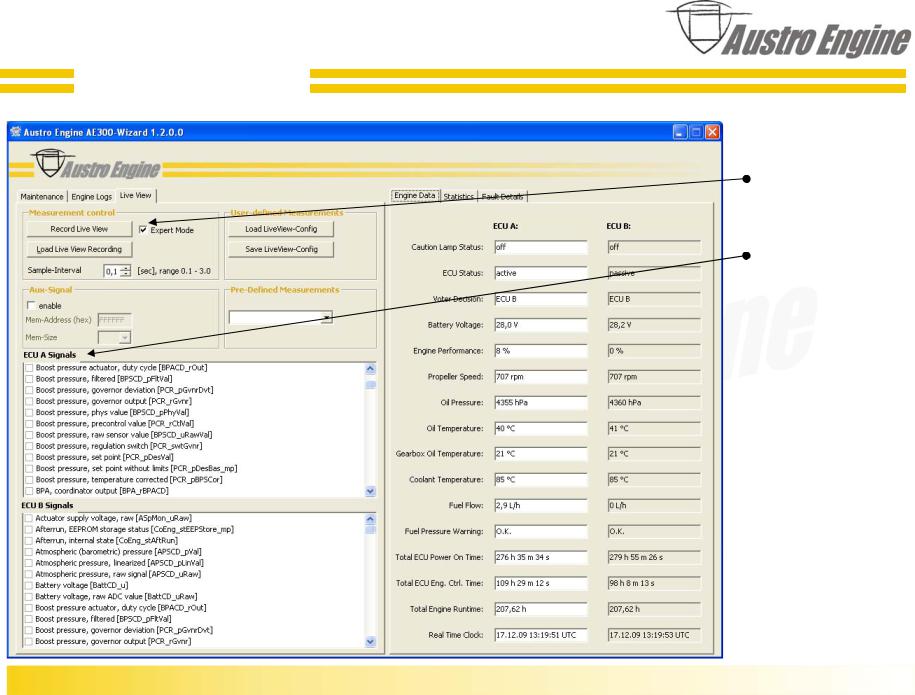Screen dimensions: 915x695
Task: Increase Sample-Interval with the spinner arrows
Action: [125, 268]
